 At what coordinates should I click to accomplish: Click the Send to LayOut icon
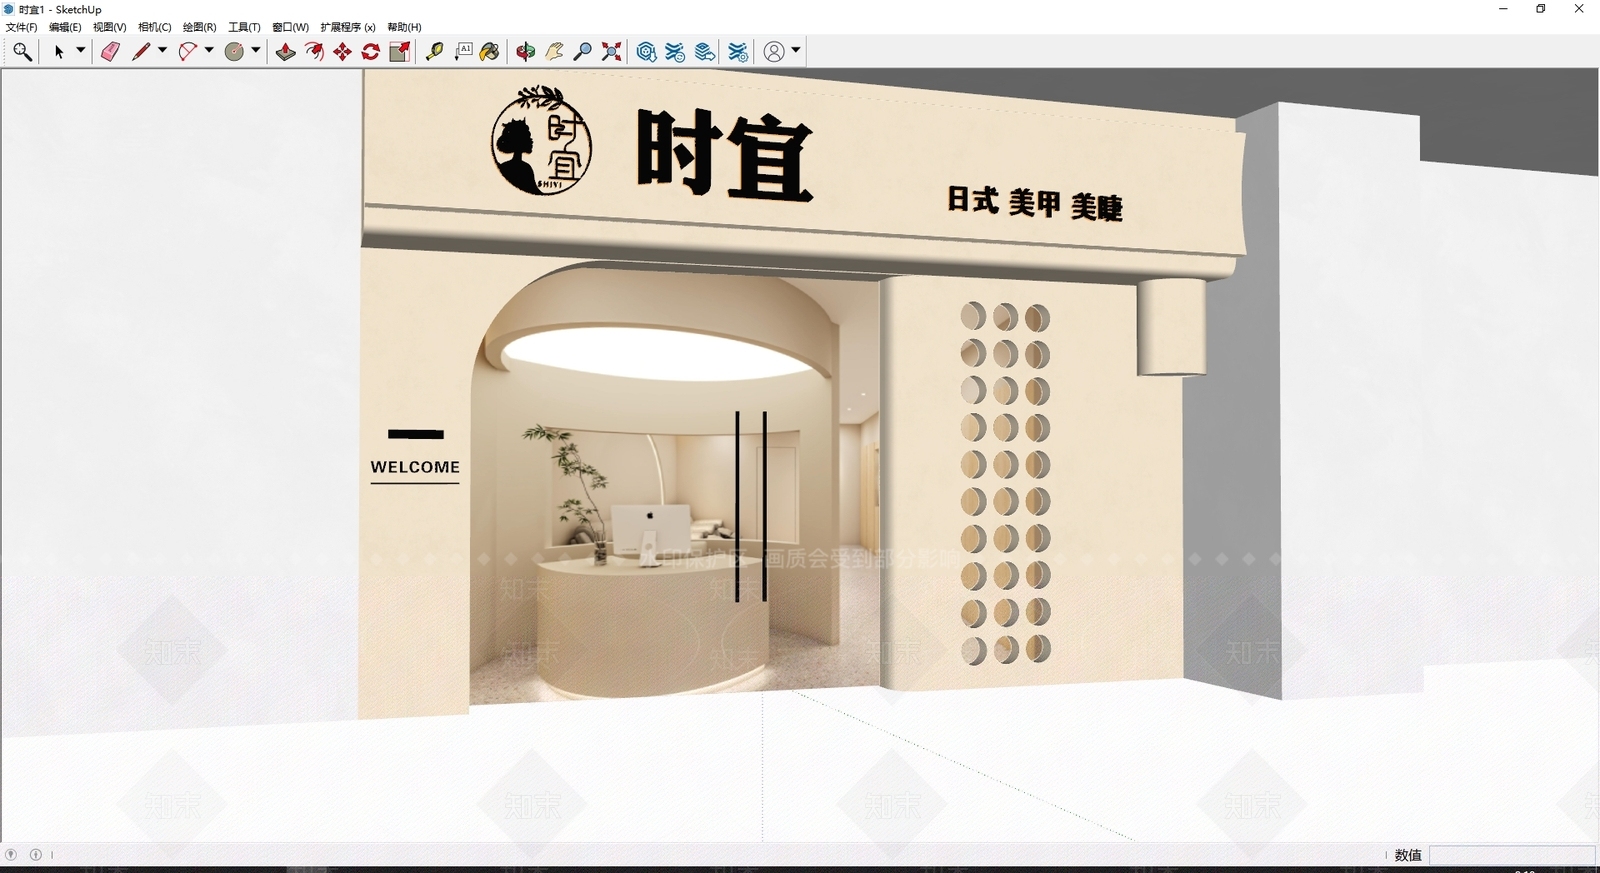pyautogui.click(x=705, y=52)
